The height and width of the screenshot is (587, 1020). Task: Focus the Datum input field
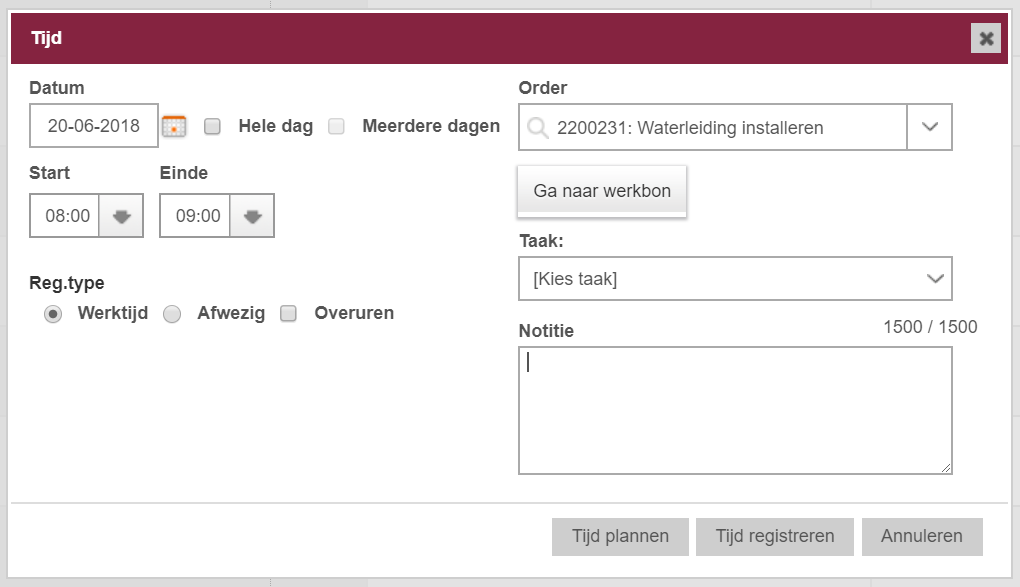coord(94,126)
